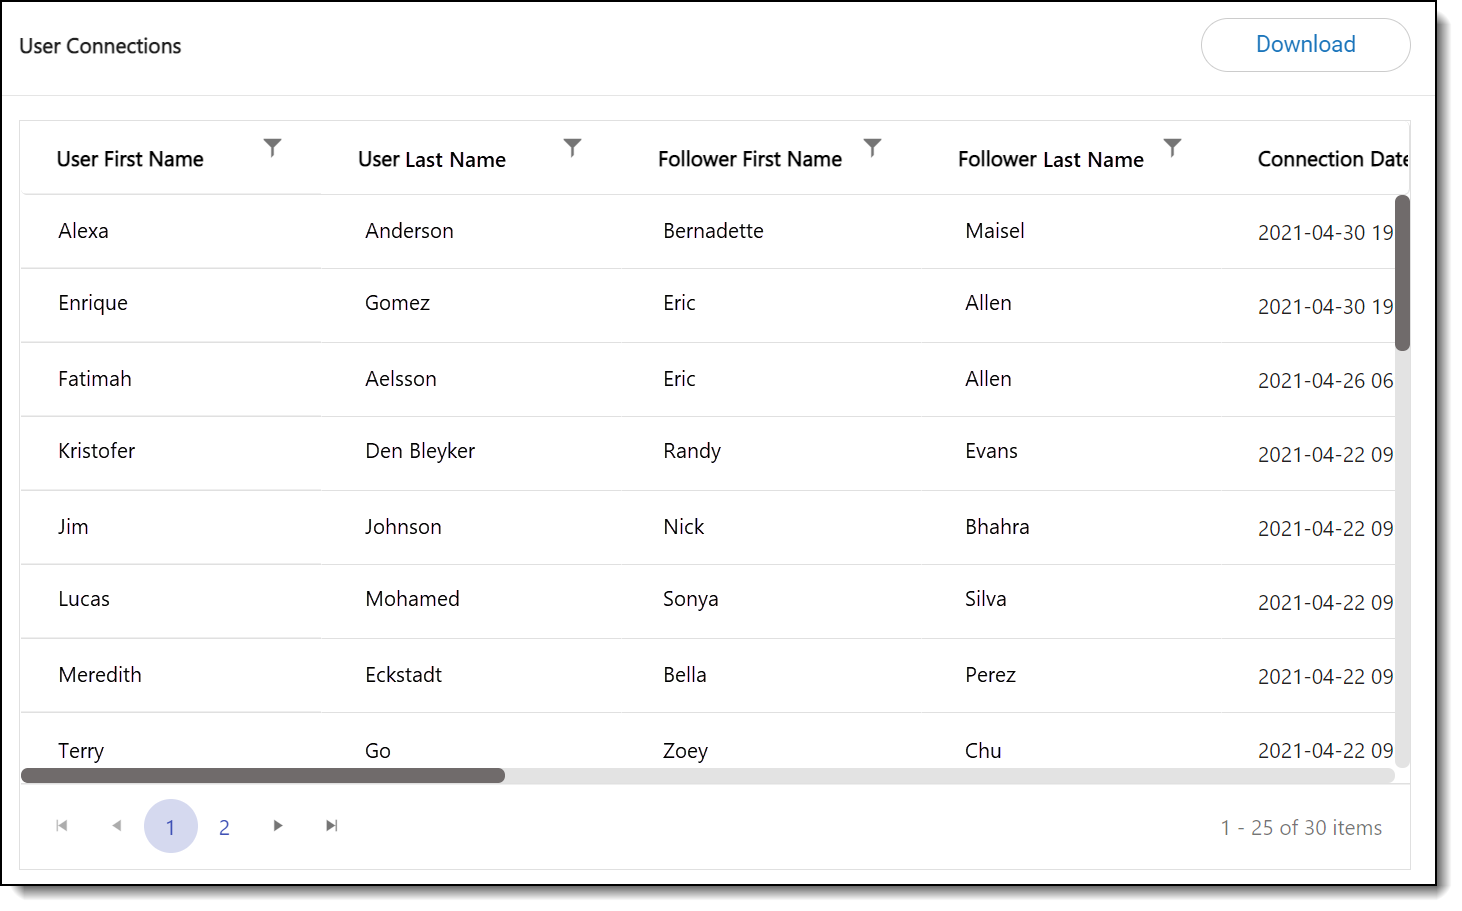Open the Follower Last Name filter icon
This screenshot has height=911, width=1462.
point(1172,148)
